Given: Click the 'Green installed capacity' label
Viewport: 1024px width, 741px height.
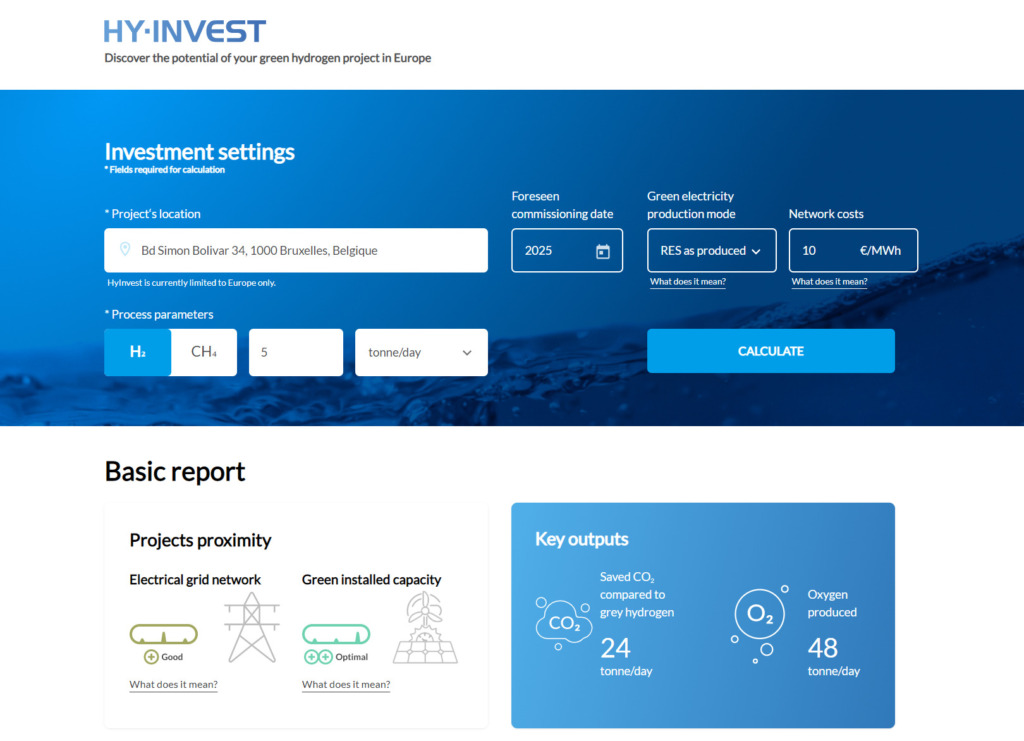Looking at the screenshot, I should (x=371, y=580).
